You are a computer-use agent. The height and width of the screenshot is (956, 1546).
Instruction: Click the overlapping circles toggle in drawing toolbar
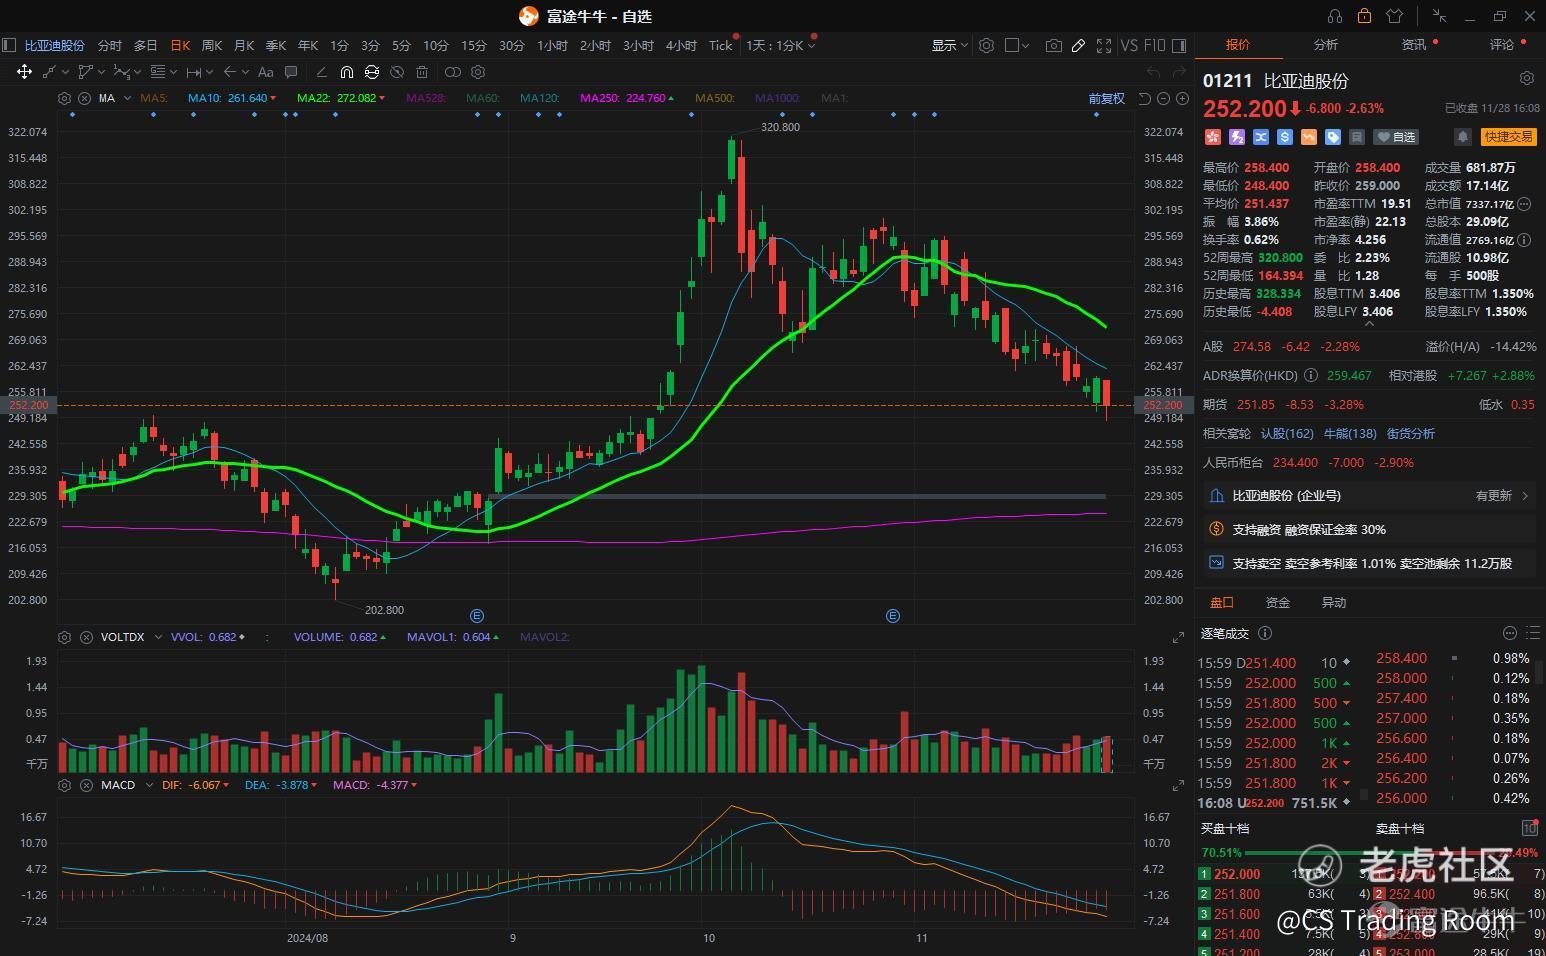[x=452, y=72]
